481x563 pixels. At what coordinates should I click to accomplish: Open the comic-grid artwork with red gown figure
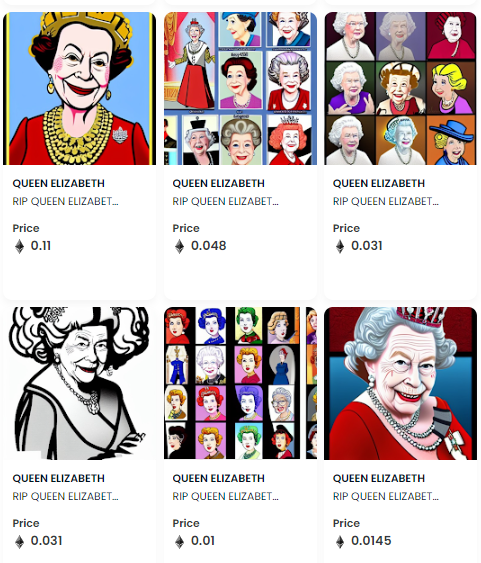point(240,88)
